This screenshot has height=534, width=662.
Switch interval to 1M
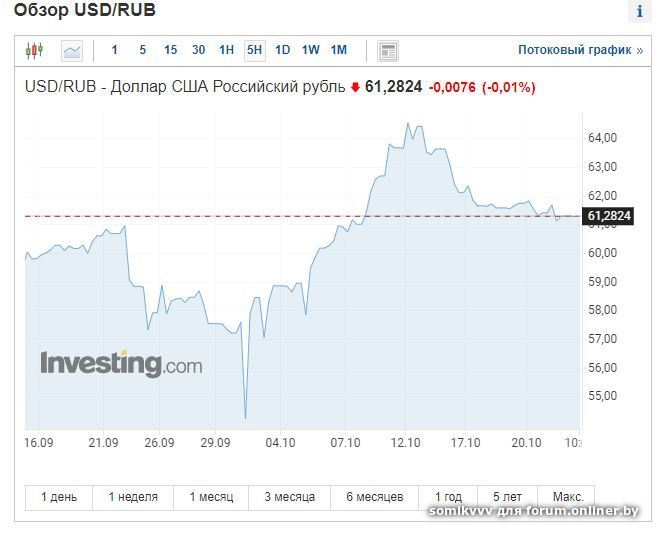339,50
